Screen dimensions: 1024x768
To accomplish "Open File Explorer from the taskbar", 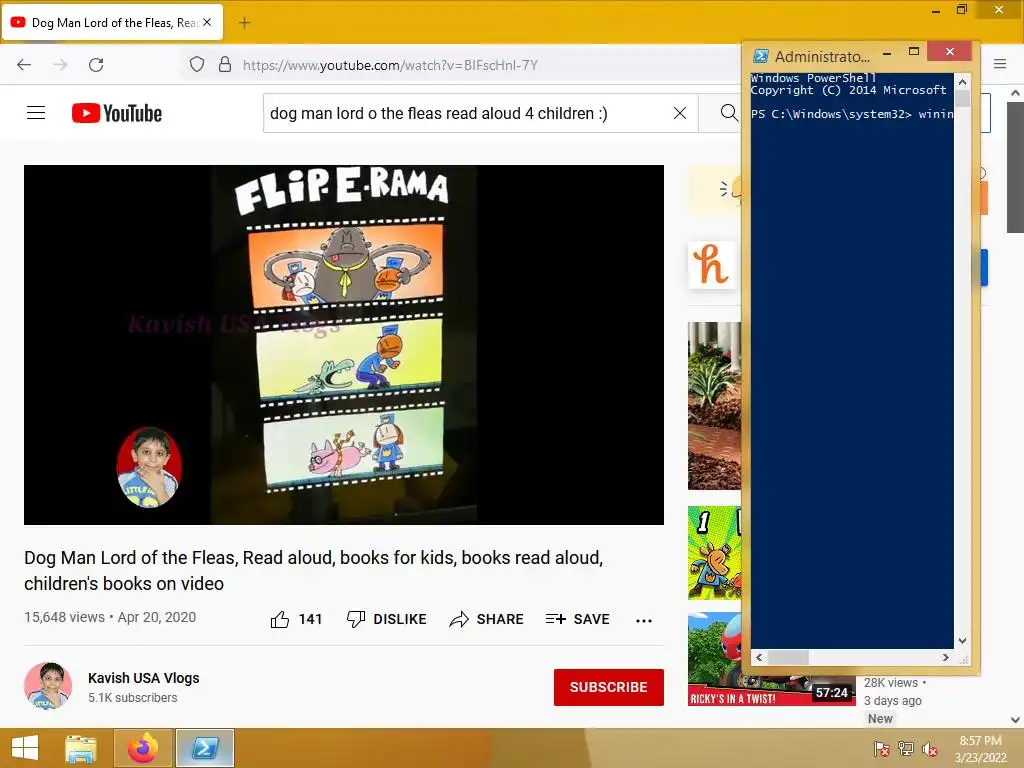I will [x=81, y=748].
